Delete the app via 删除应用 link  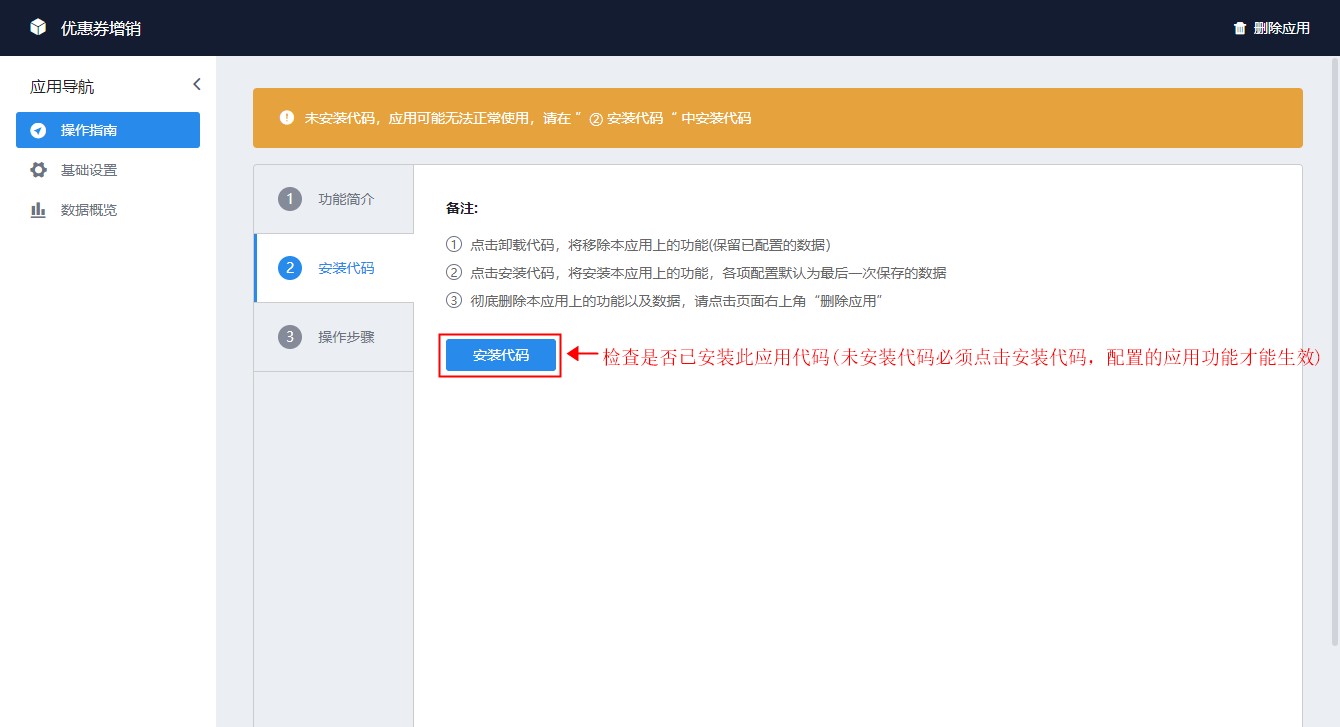(1272, 28)
